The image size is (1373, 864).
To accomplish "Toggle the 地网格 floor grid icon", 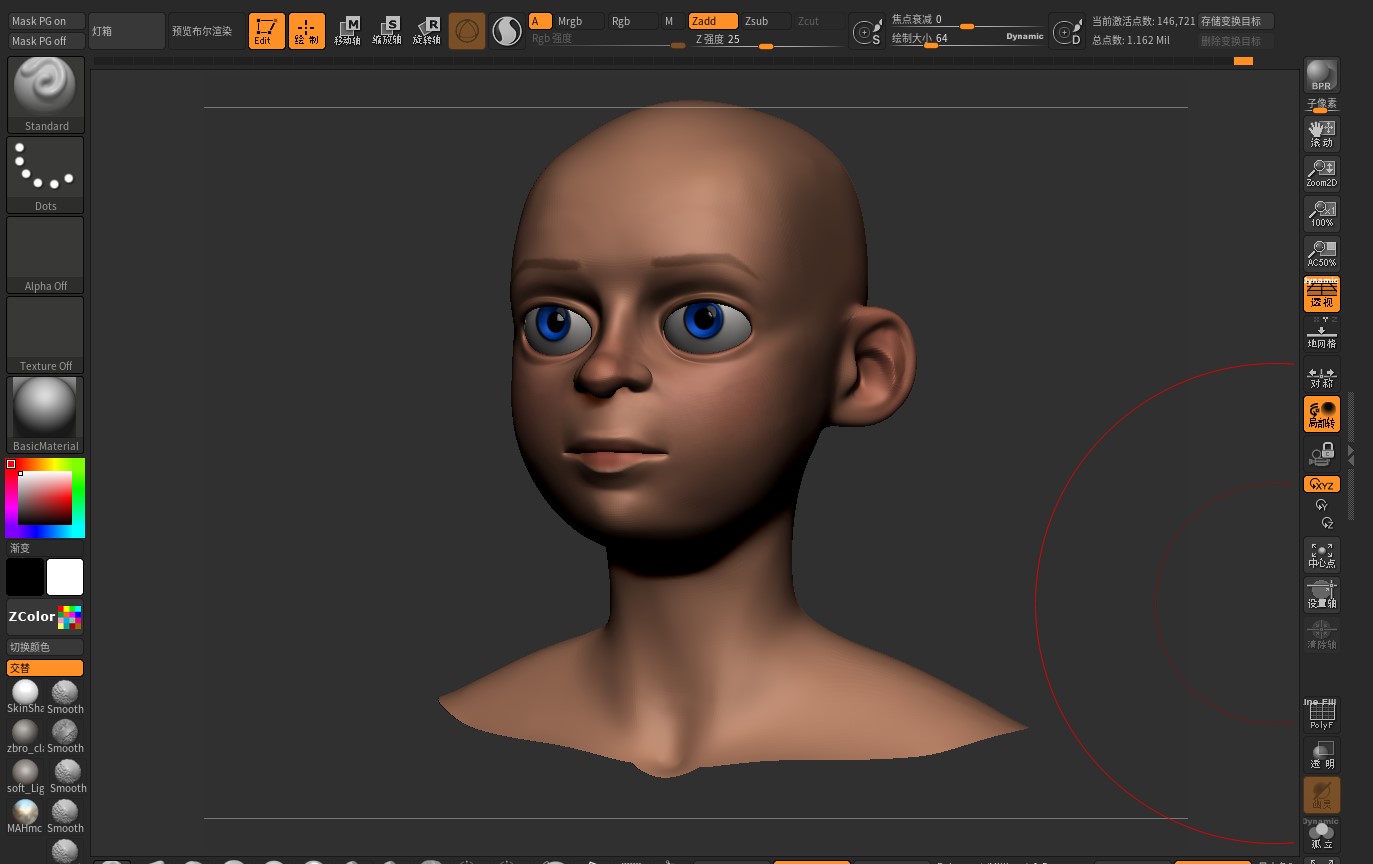I will [x=1322, y=334].
